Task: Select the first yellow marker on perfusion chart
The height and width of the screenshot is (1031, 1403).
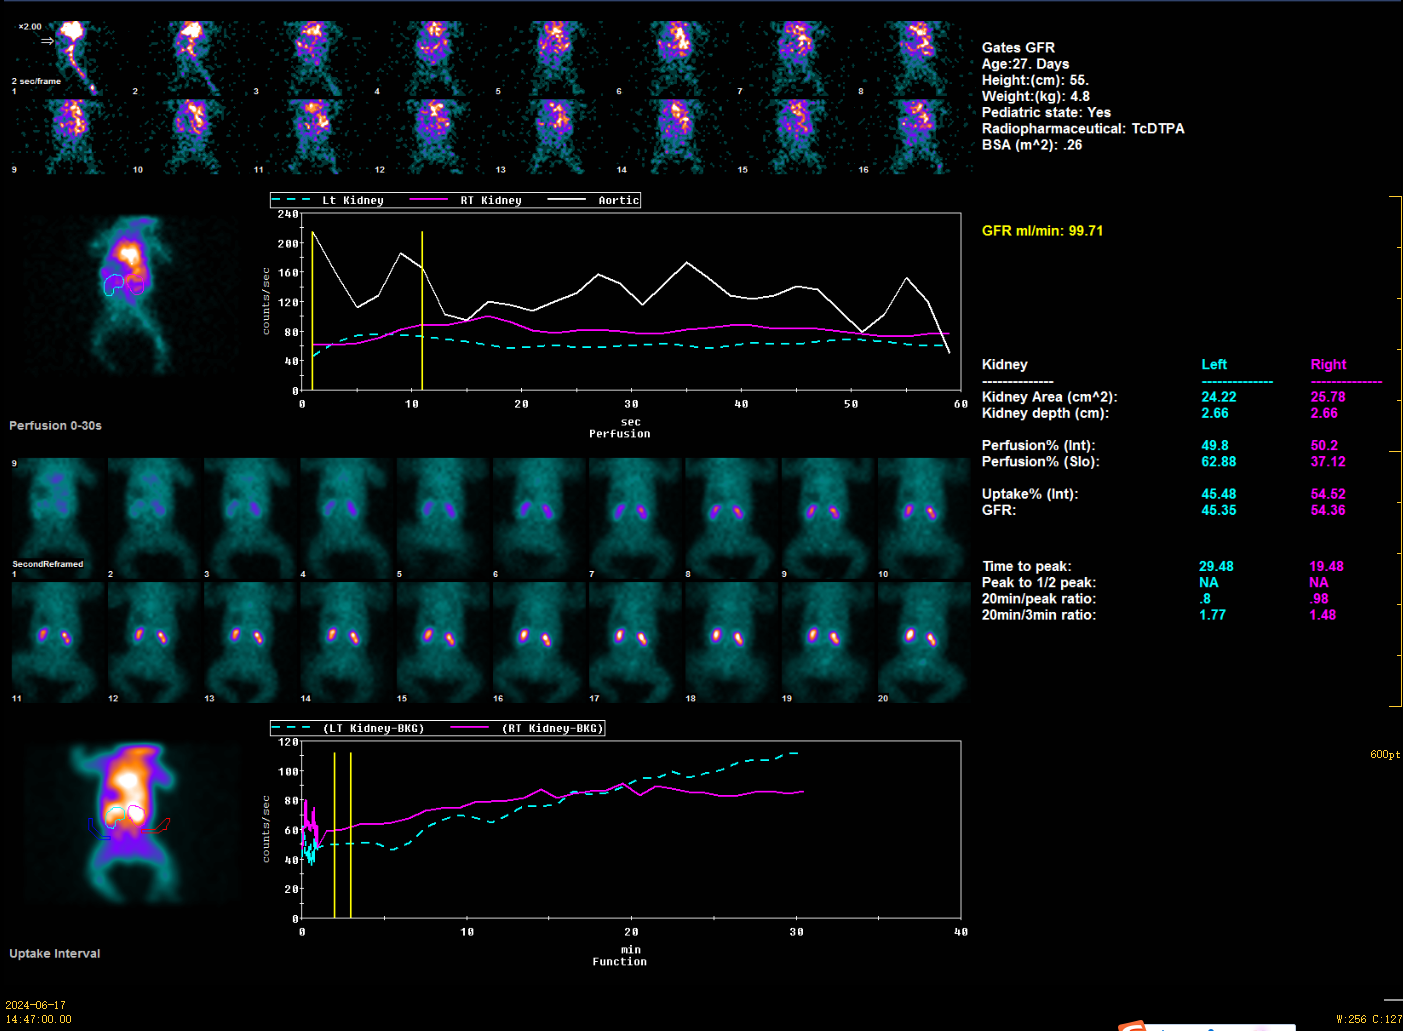Action: (x=313, y=310)
